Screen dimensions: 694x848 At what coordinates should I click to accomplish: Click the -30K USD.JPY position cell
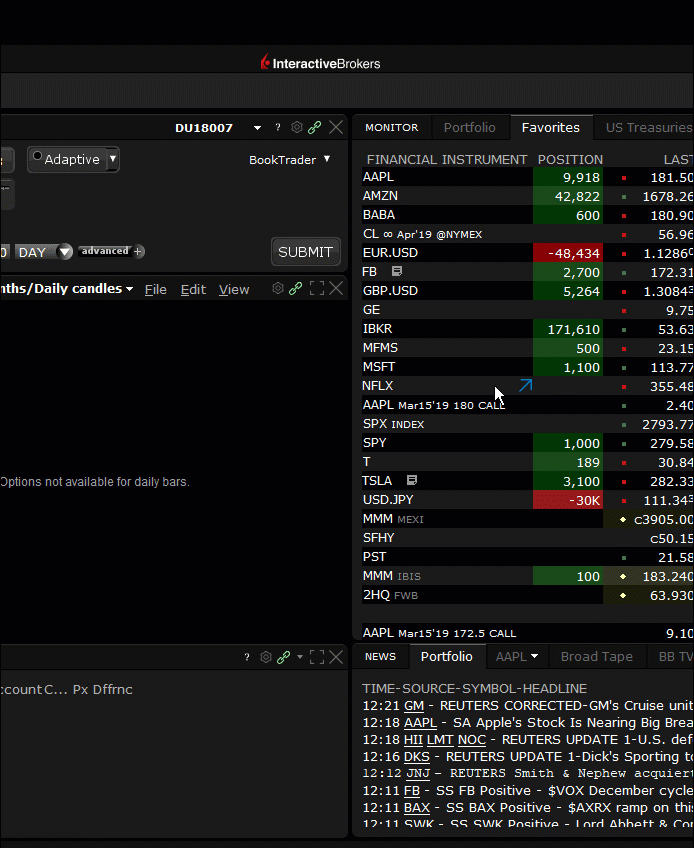click(x=568, y=500)
